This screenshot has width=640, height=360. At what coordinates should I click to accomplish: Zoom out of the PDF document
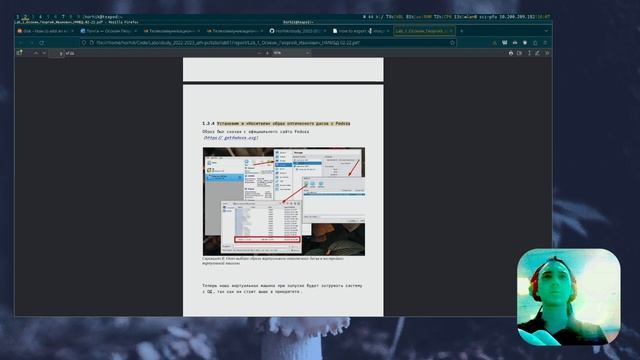[x=259, y=53]
